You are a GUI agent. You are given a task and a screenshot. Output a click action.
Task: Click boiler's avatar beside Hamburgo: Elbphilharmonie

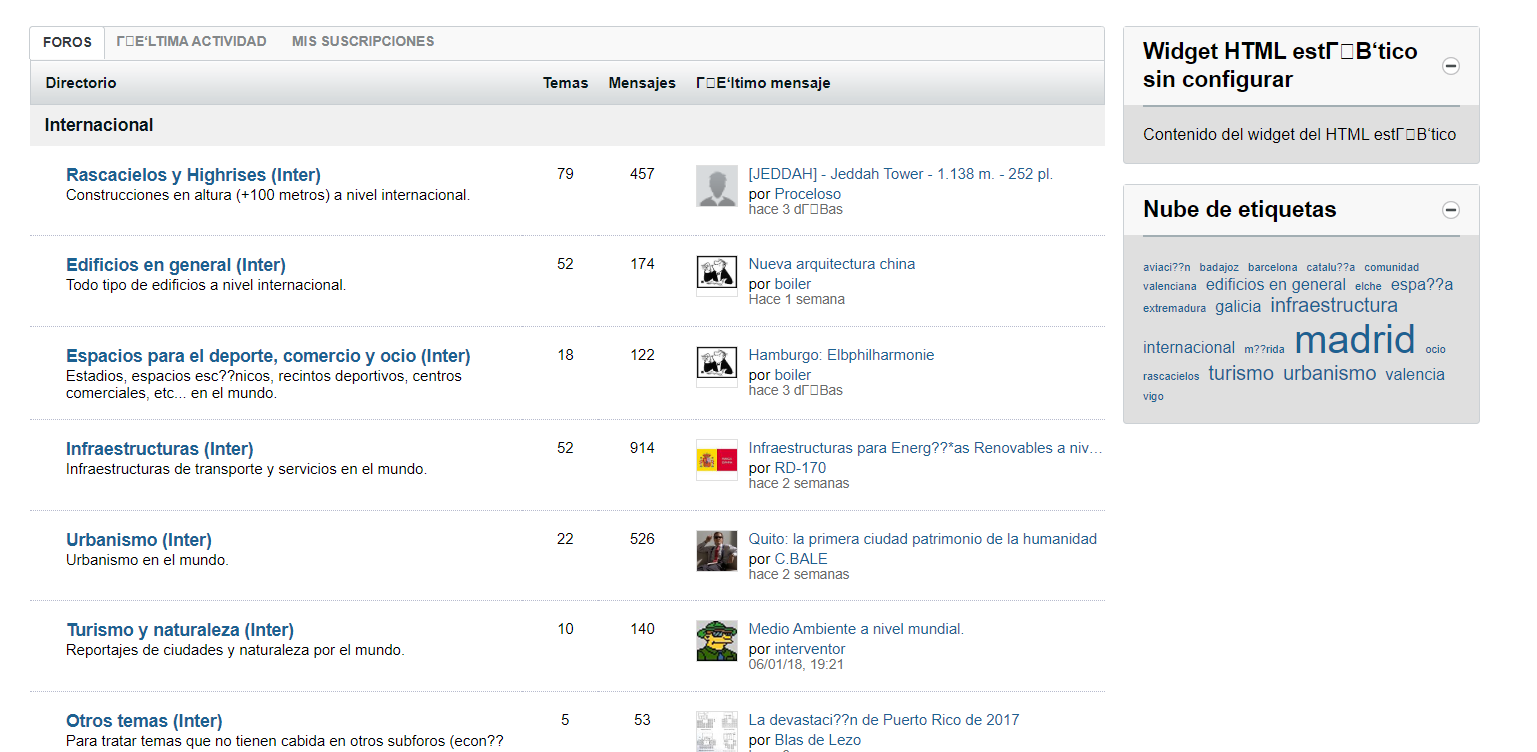tap(716, 367)
